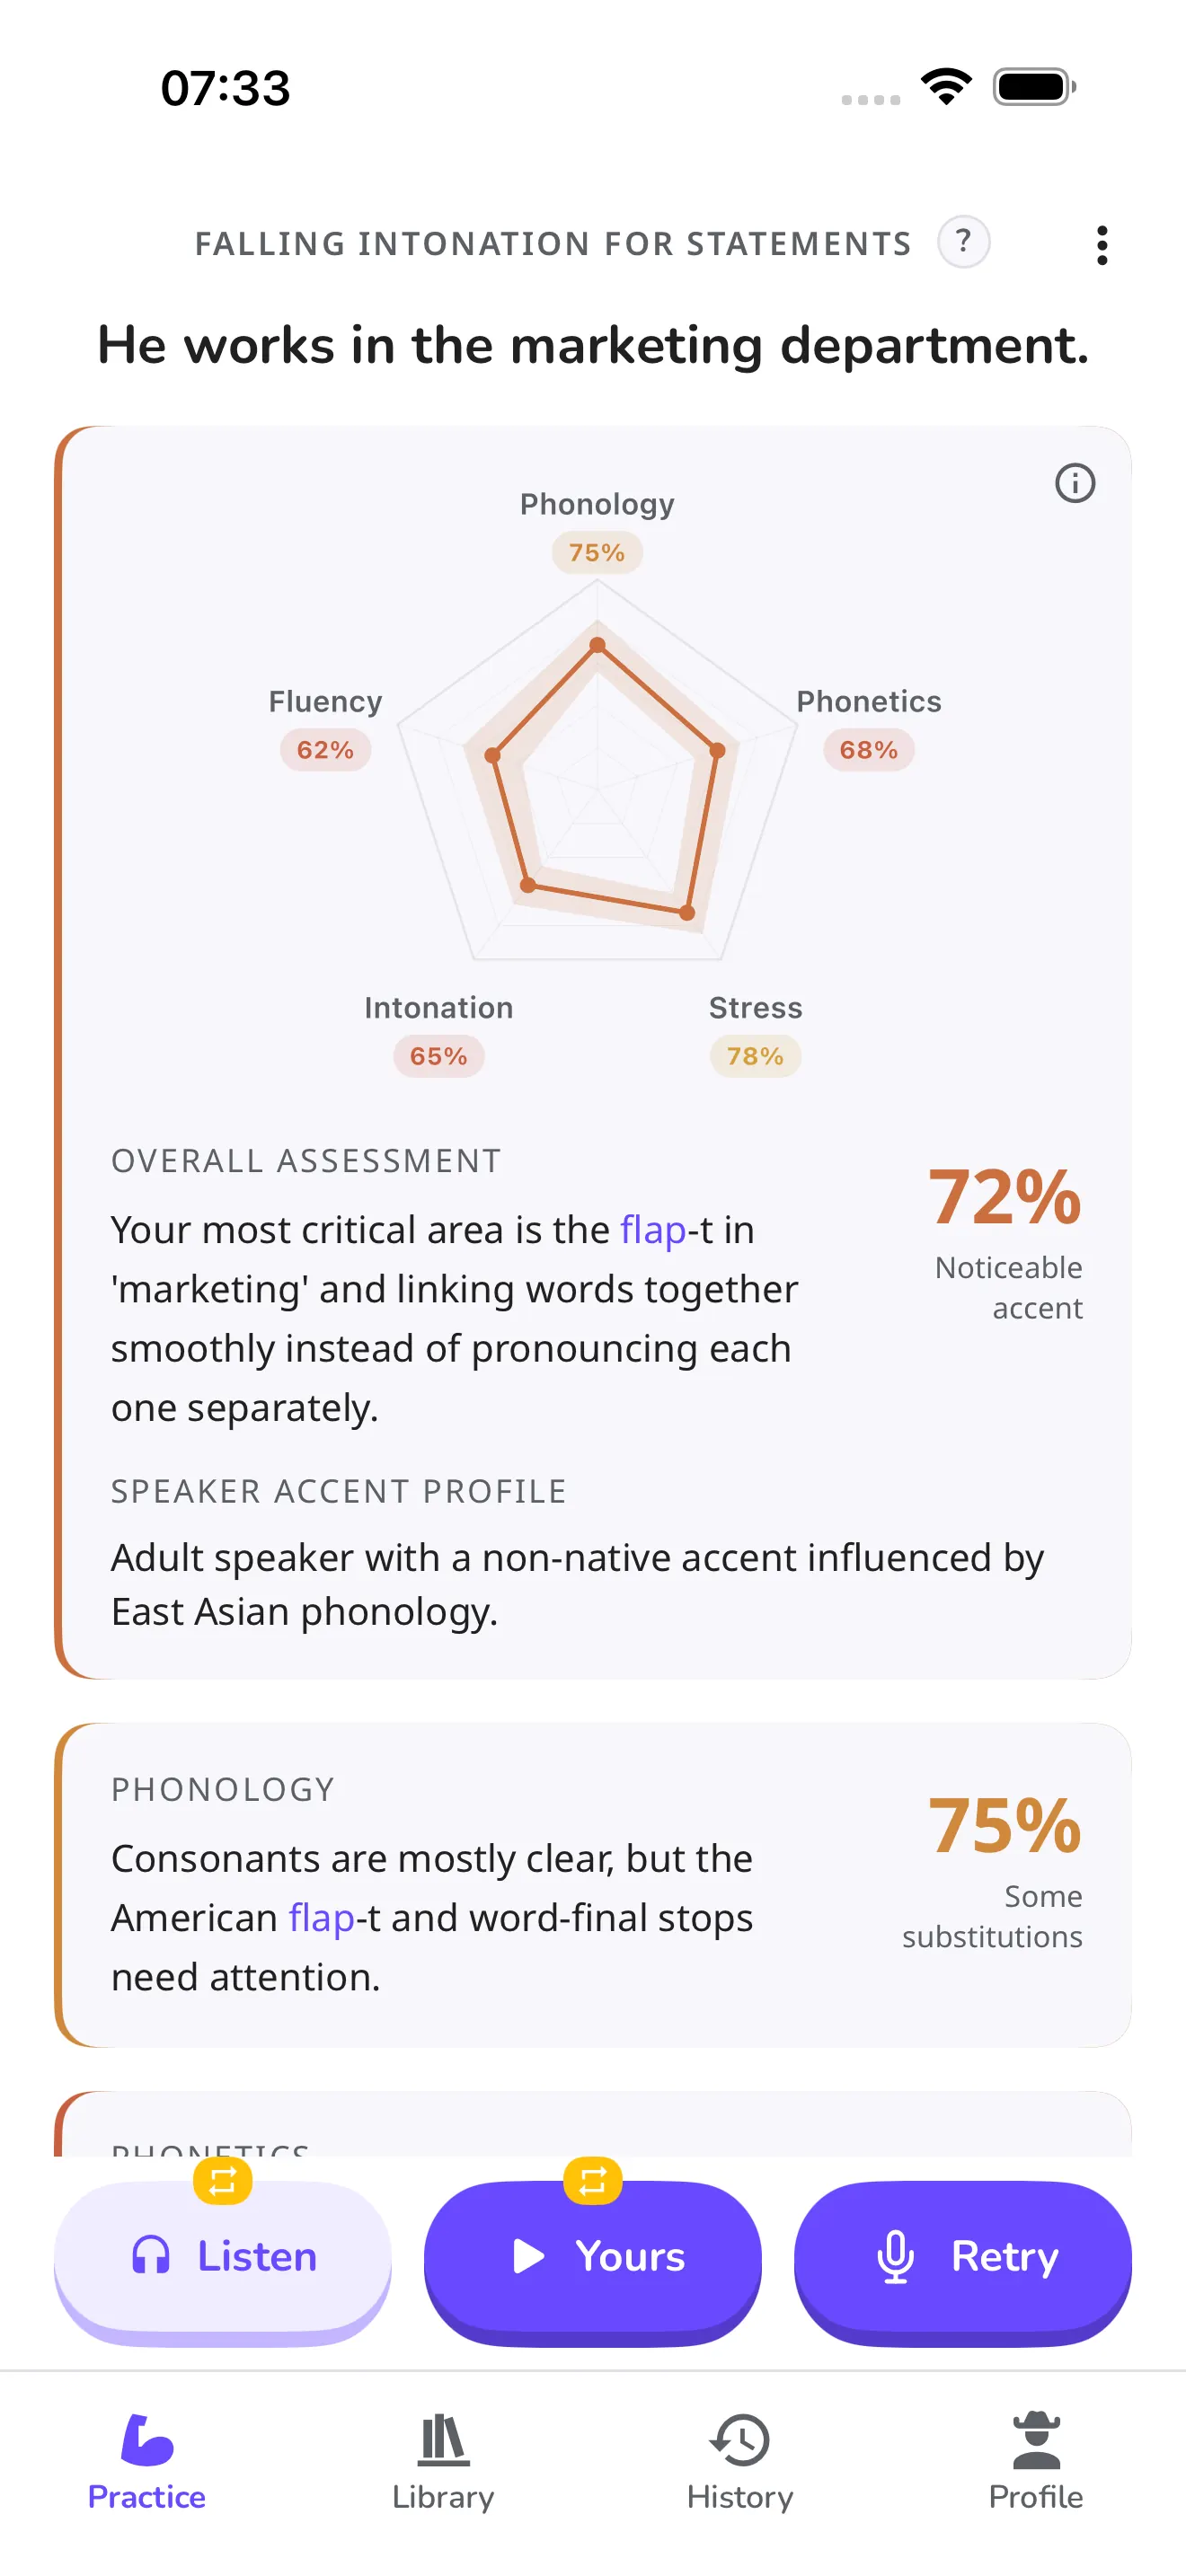Tap the info icon on radar chart card
This screenshot has width=1186, height=2576.
click(1075, 483)
